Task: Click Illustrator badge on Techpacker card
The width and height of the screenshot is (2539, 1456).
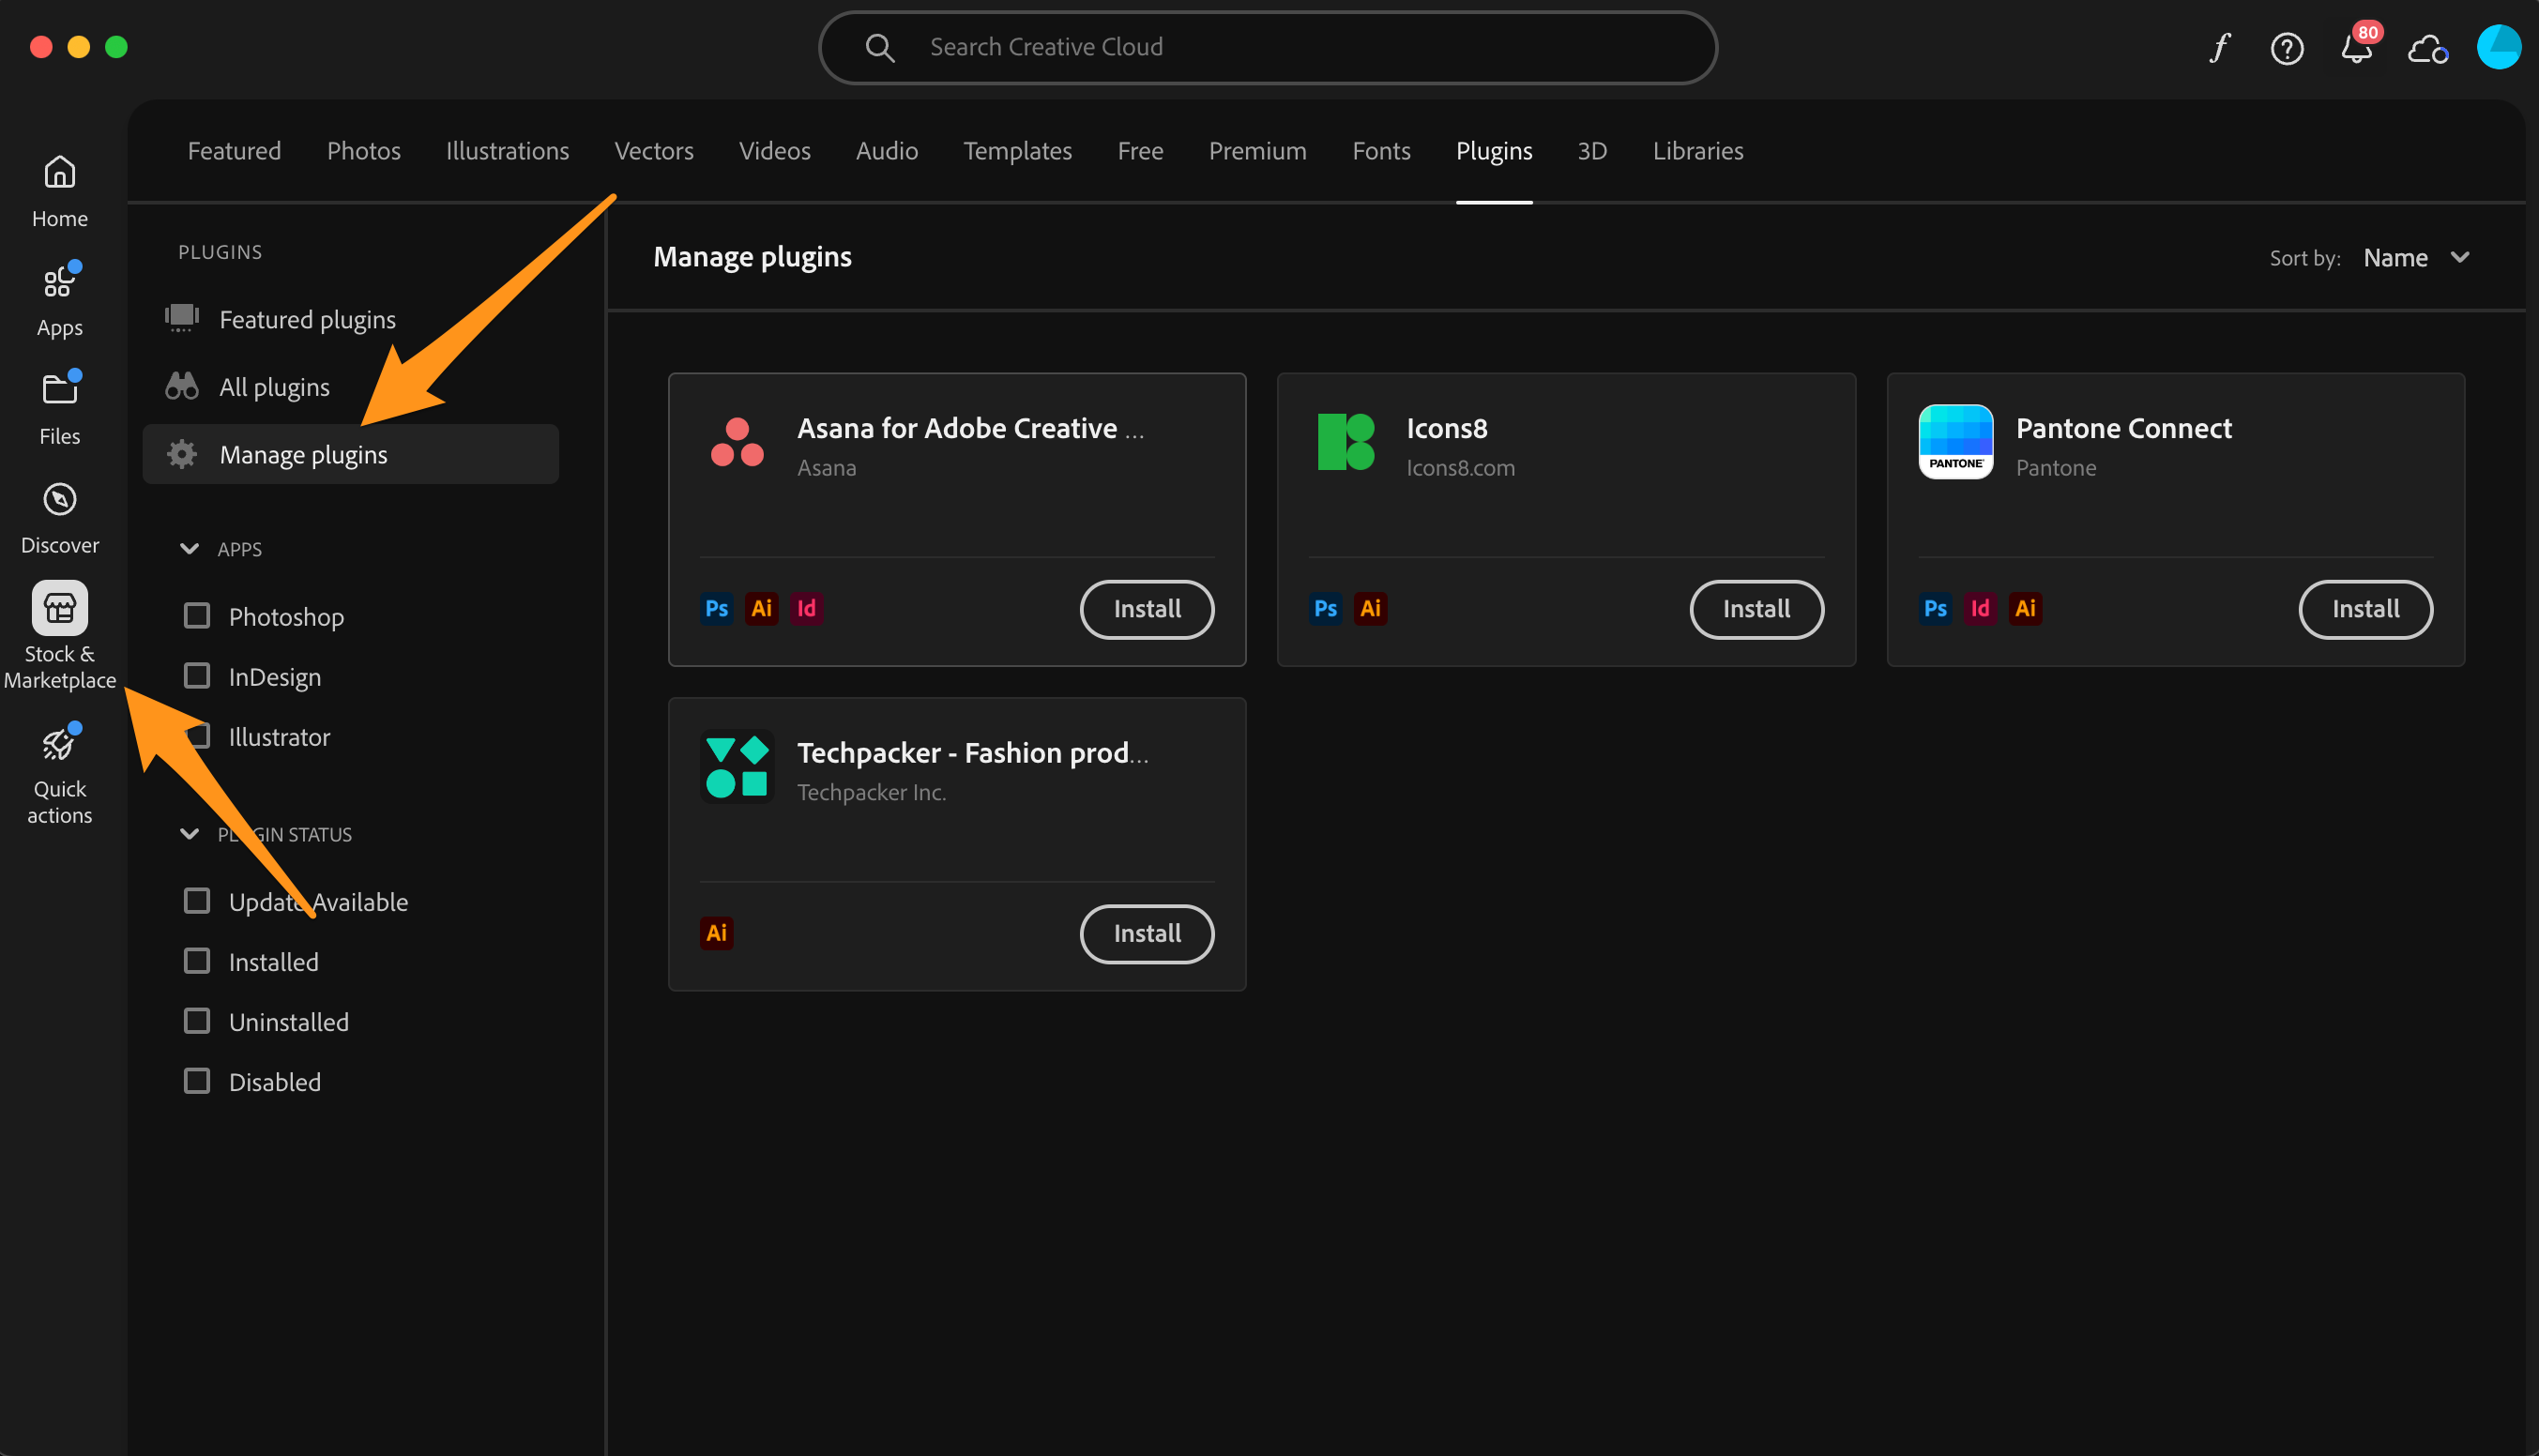Action: (716, 933)
